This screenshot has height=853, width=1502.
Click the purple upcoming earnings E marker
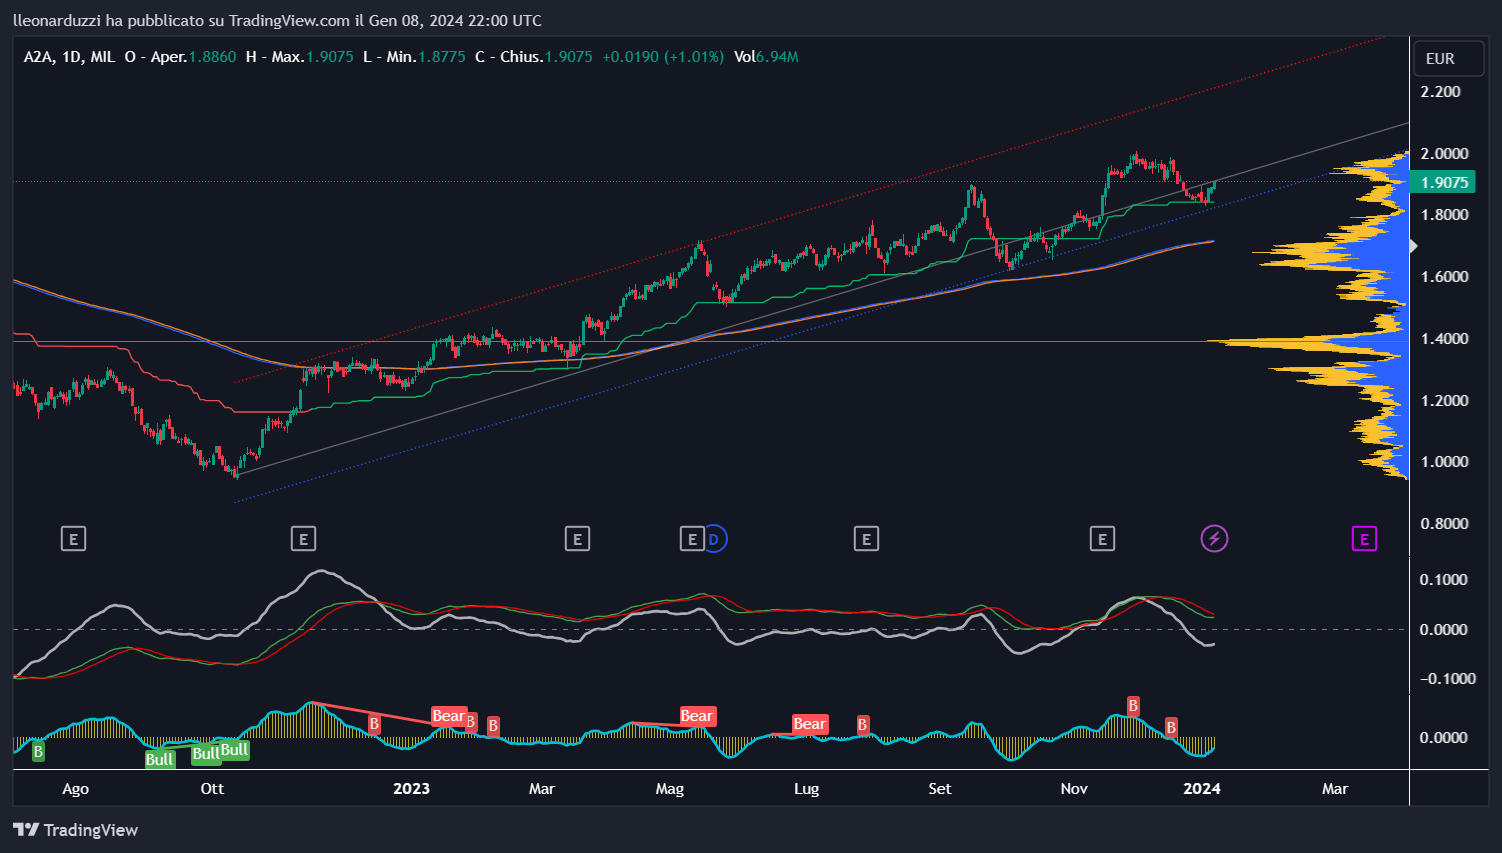click(x=1364, y=540)
